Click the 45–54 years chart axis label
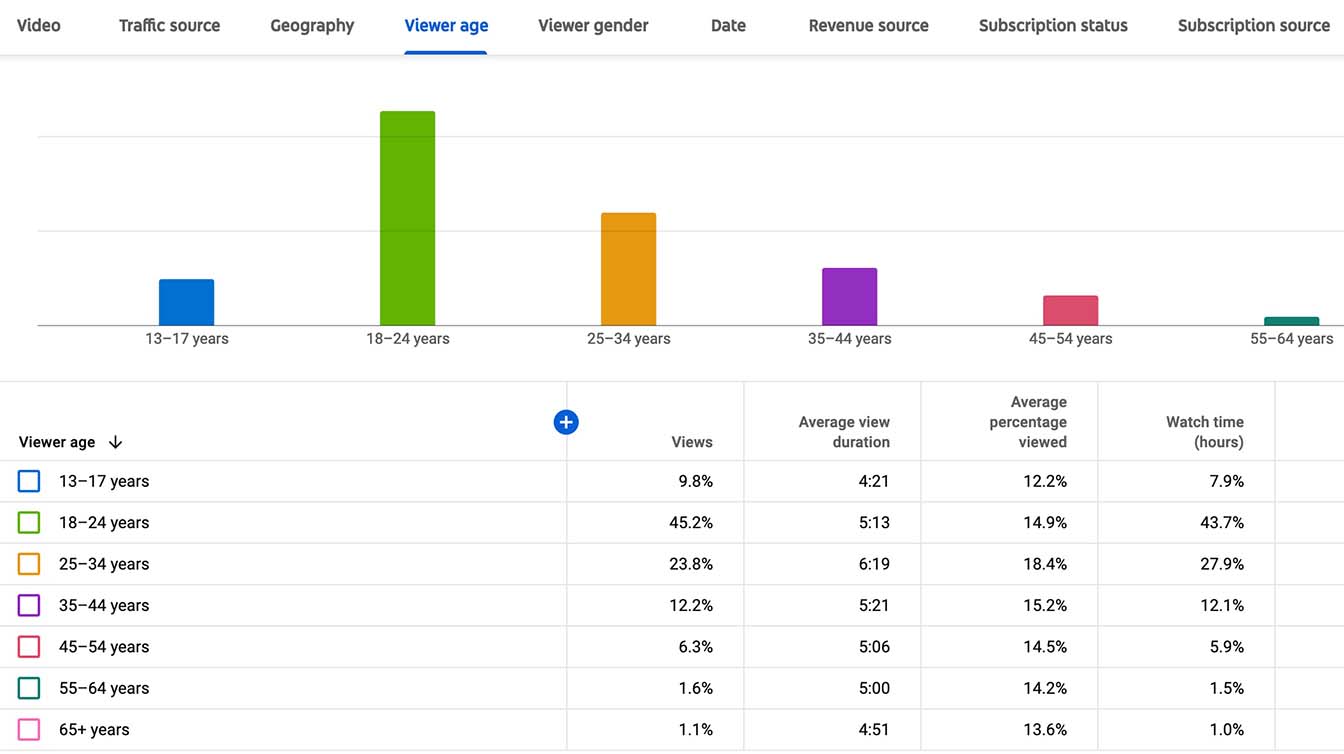Image resolution: width=1344 pixels, height=754 pixels. point(1071,339)
